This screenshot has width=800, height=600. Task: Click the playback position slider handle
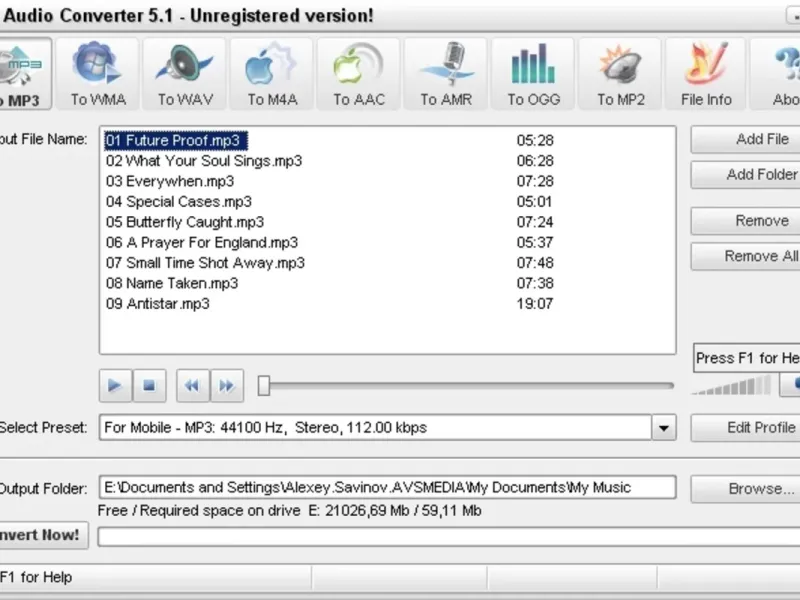pyautogui.click(x=264, y=386)
